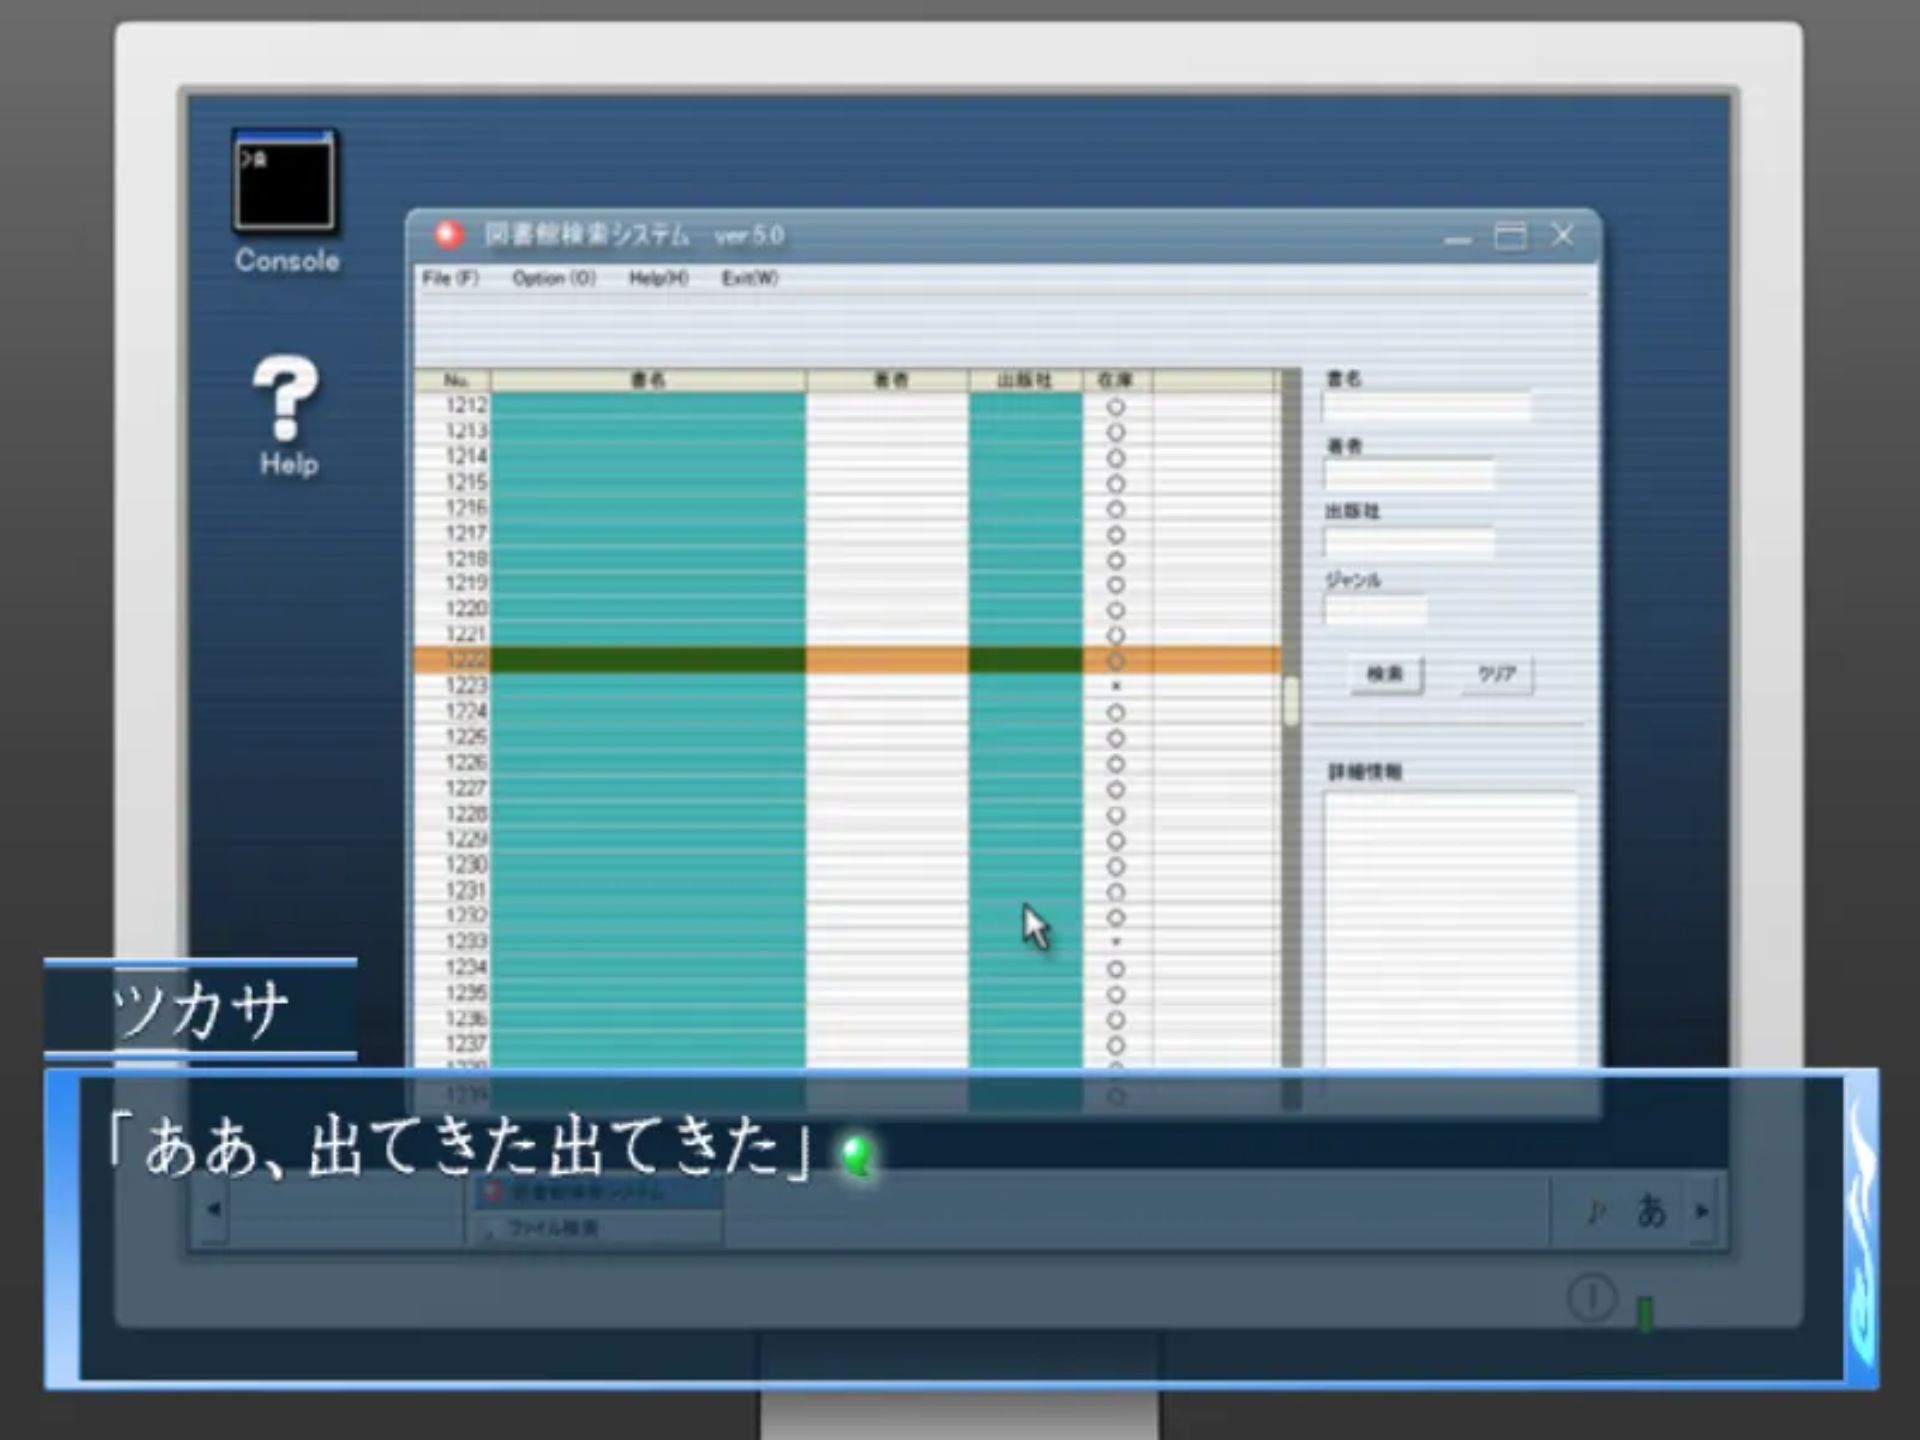Open the Option (O) menu

coord(553,278)
